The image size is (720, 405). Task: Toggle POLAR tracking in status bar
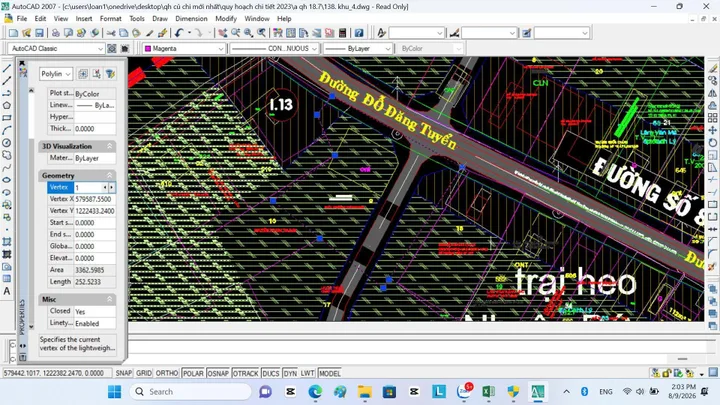pyautogui.click(x=193, y=373)
